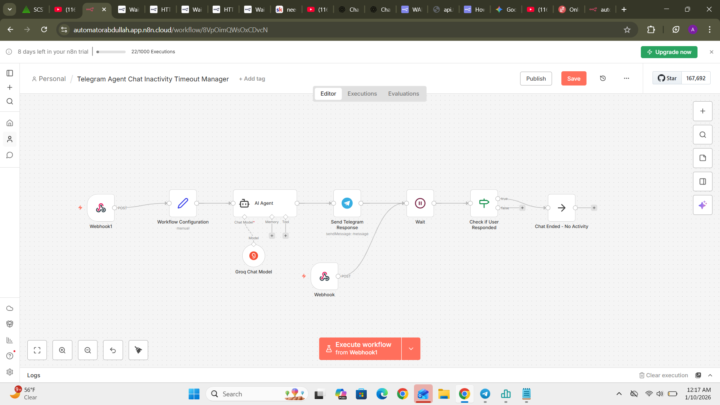Viewport: 720px width, 405px height.
Task: Create new item with sidebar plus
Action: tap(10, 87)
